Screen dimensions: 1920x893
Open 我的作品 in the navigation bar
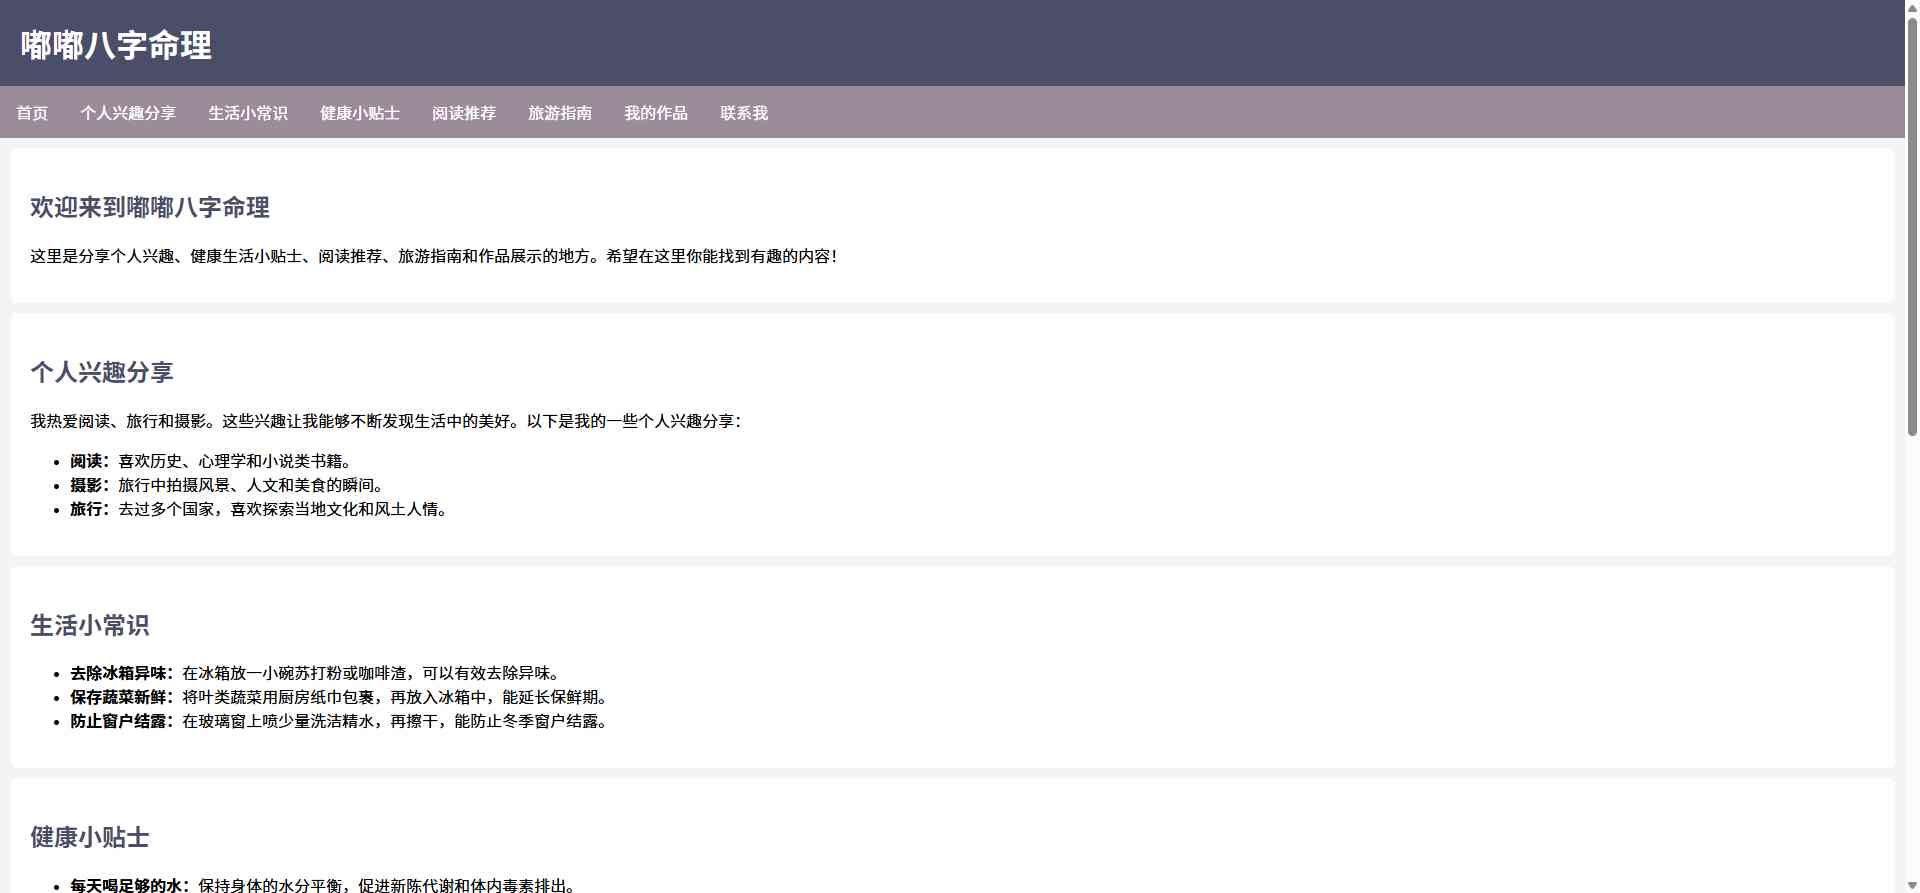[656, 113]
